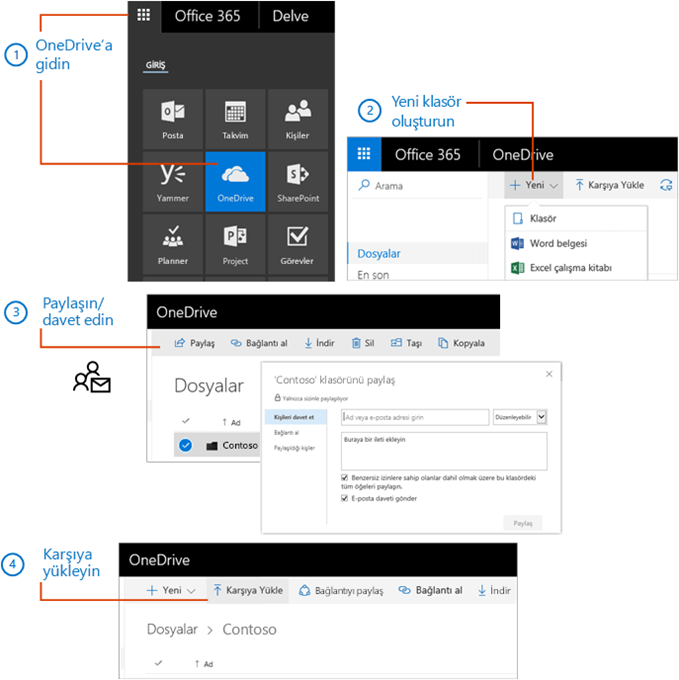Open the Görevler tasks tile
Image resolution: width=679 pixels, height=680 pixels.
point(297,244)
